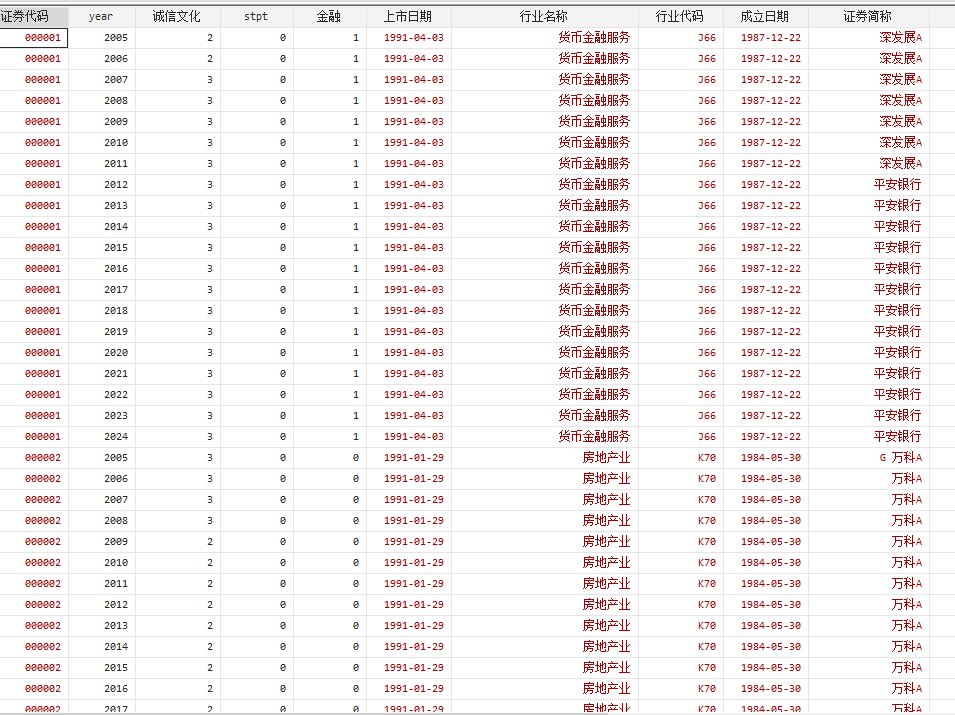Select the 证券简称 cell reading G 万科A

point(900,457)
